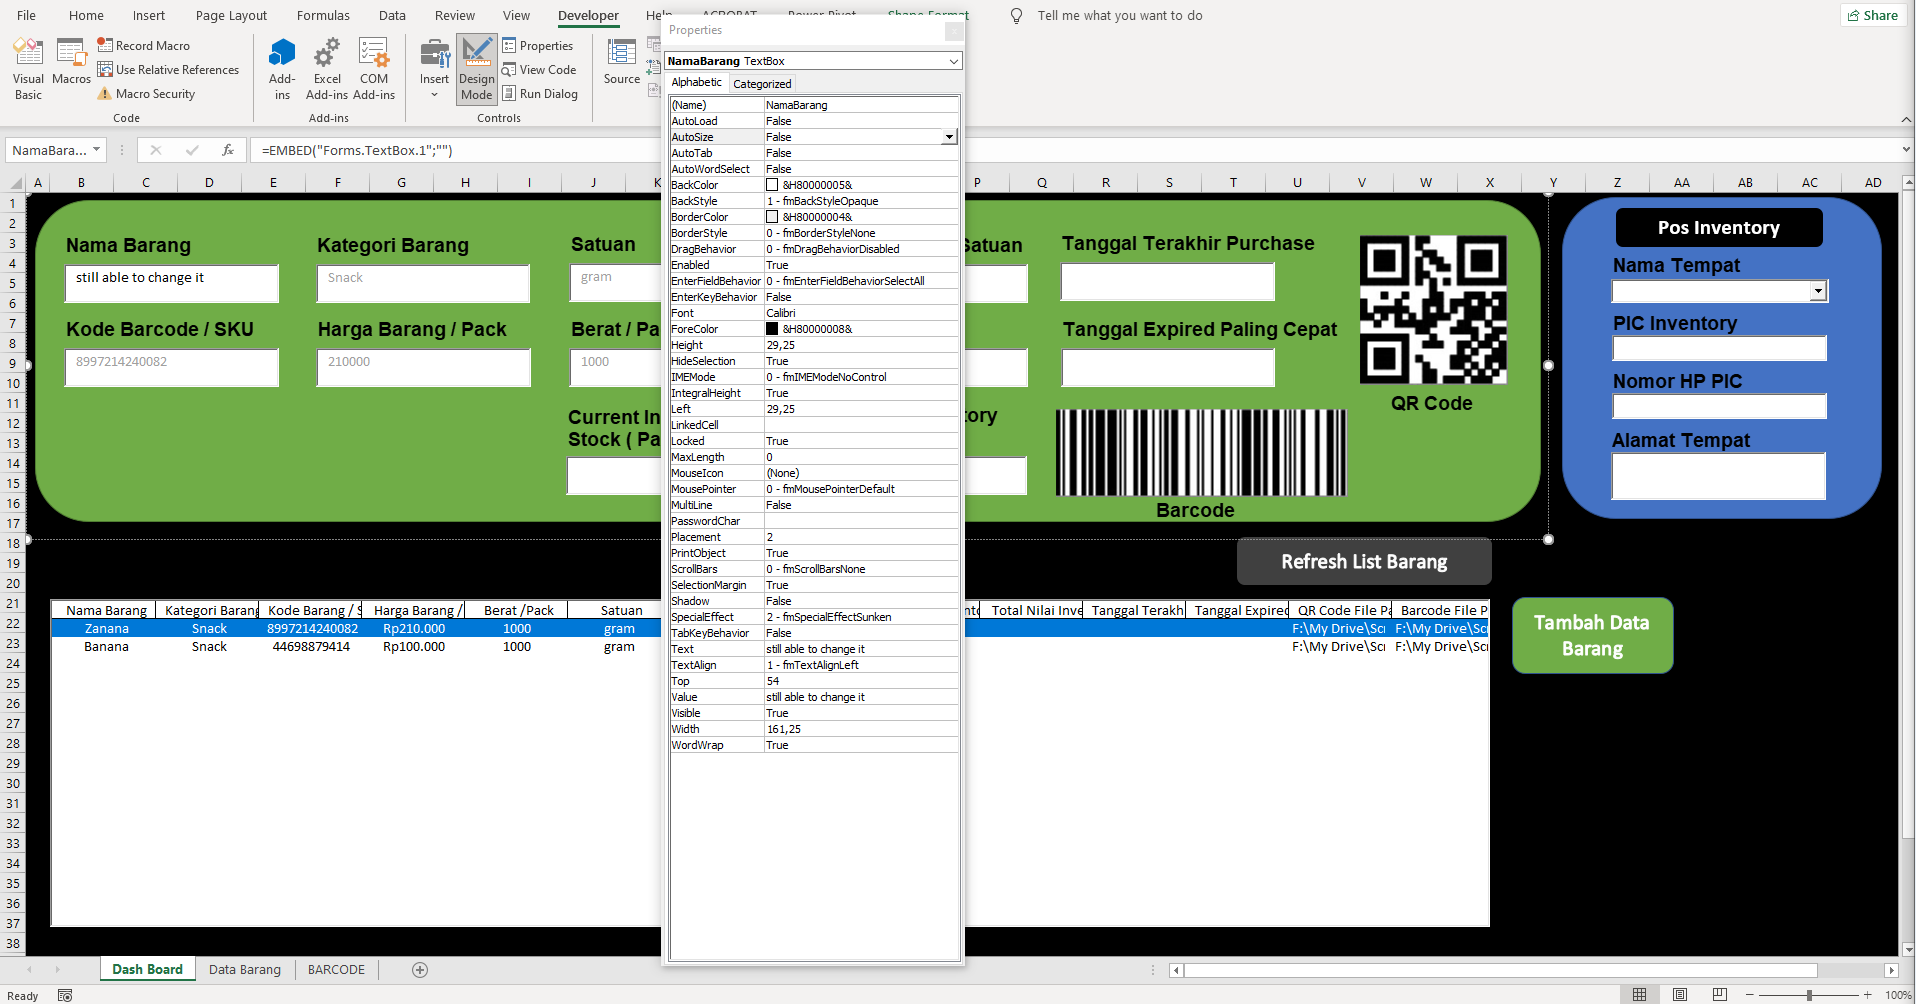The image size is (1916, 1004).
Task: Switch to Page Break Preview
Action: pos(1720,995)
